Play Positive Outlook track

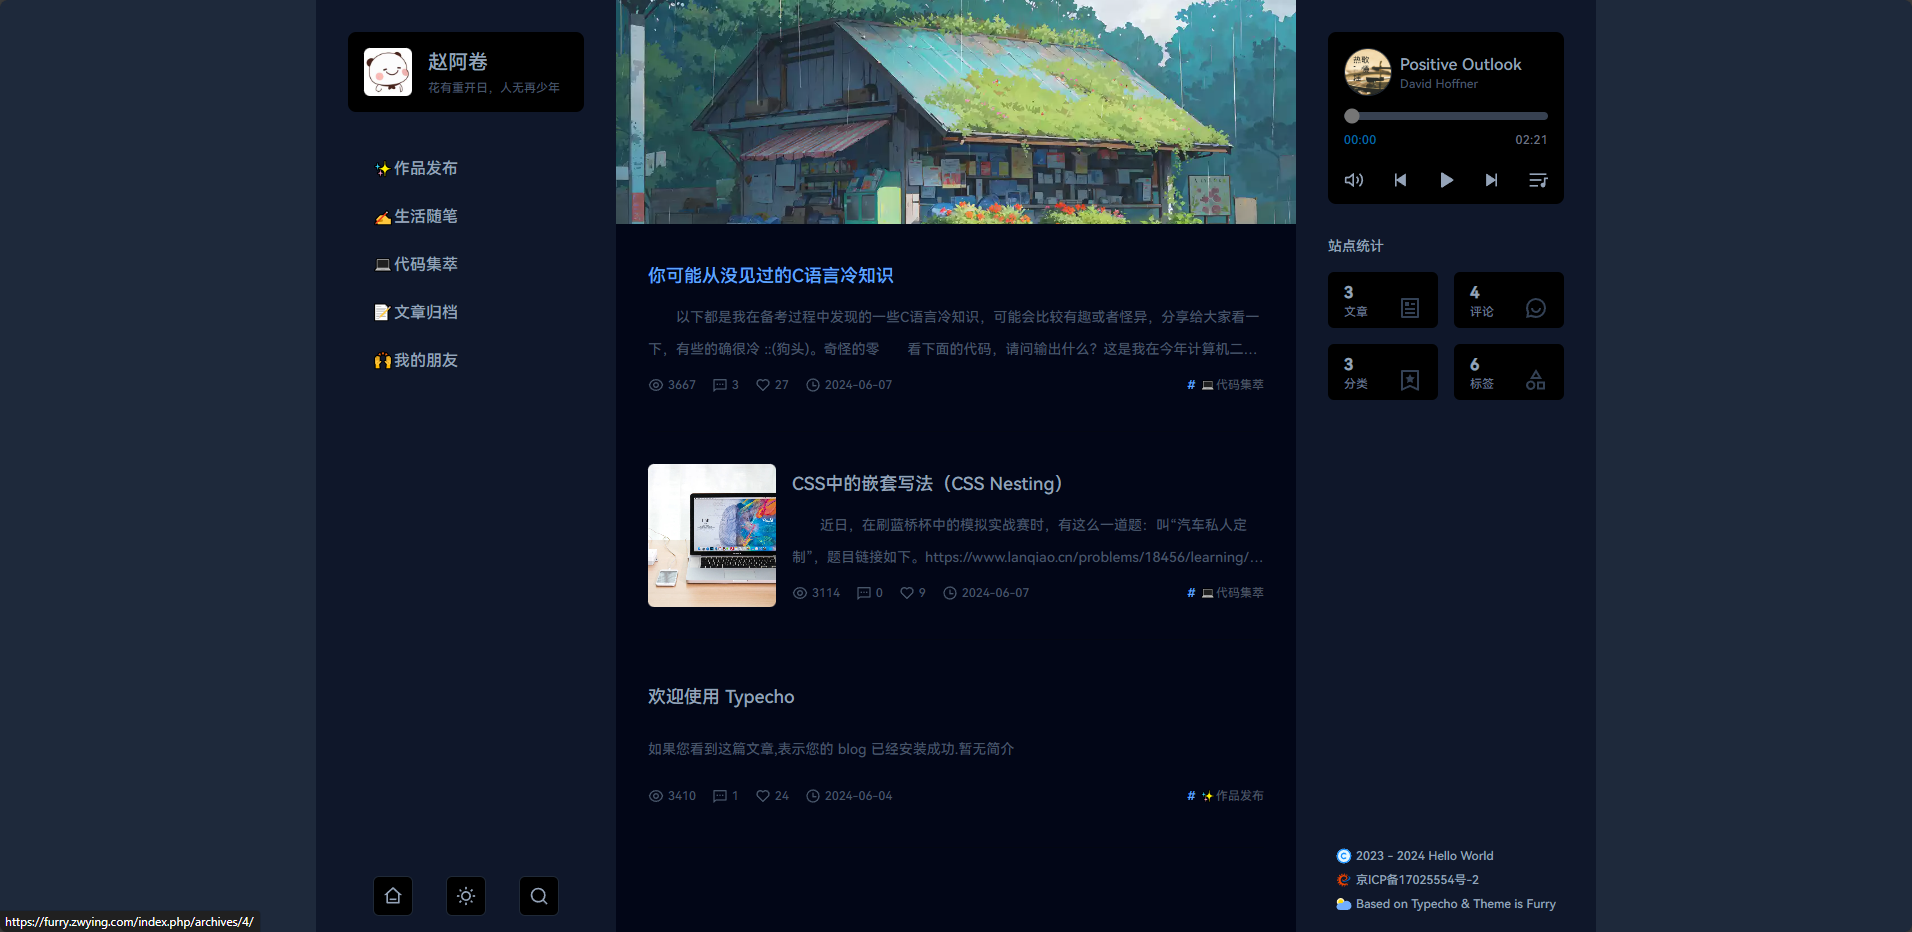click(x=1446, y=180)
